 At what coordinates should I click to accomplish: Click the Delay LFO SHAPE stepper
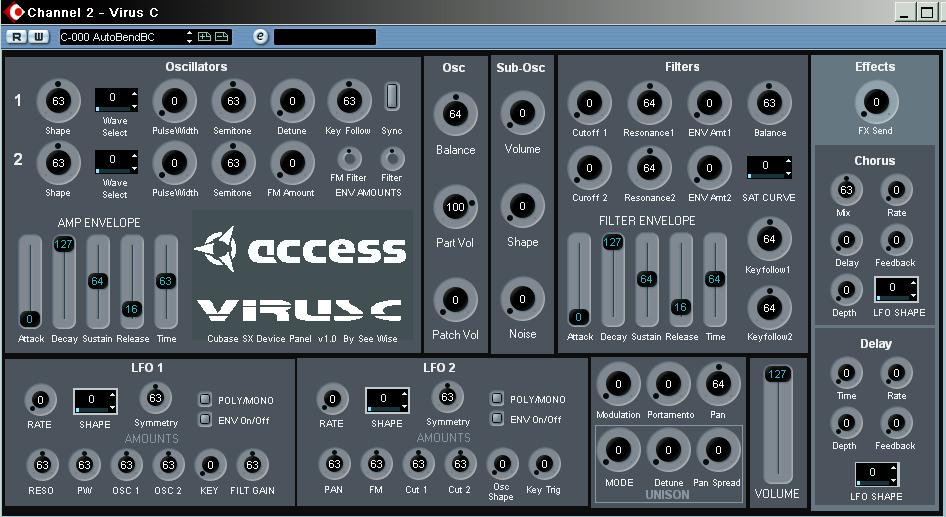(876, 474)
